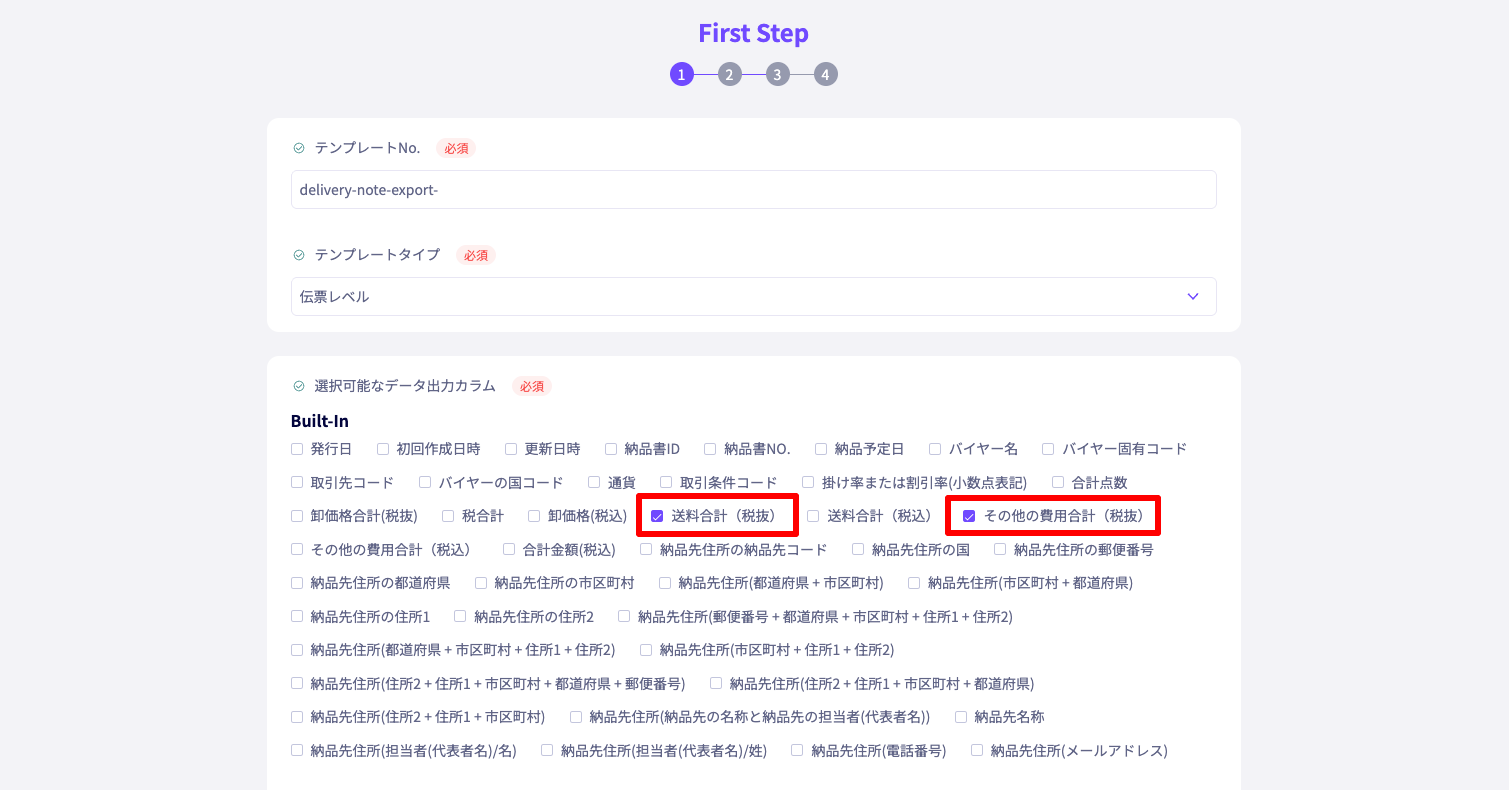Click the dropdown chevron arrow for 伝票レベル

pyautogui.click(x=1192, y=297)
